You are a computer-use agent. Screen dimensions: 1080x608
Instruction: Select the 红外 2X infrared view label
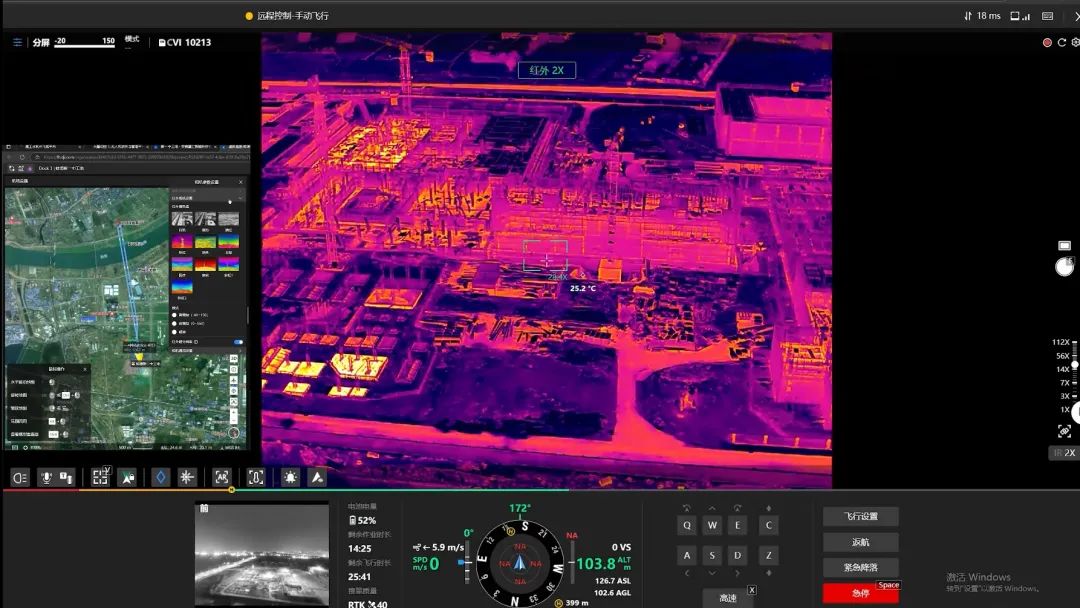pos(547,70)
